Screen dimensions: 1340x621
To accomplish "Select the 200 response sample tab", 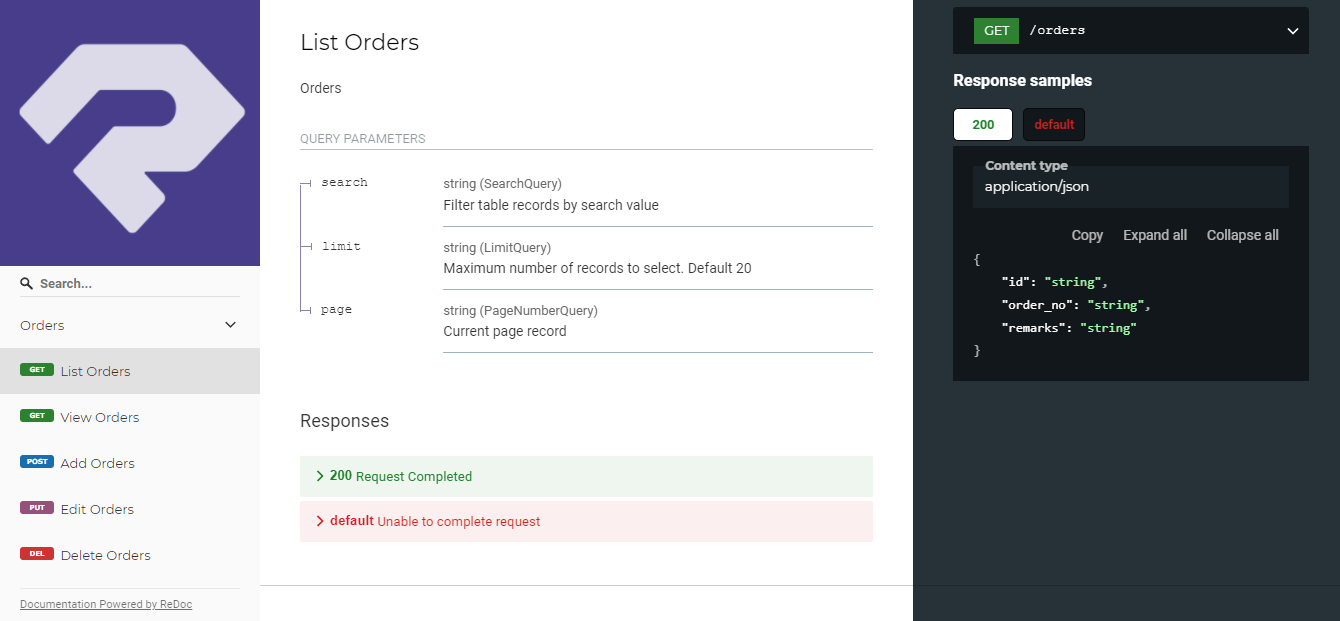I will [983, 125].
